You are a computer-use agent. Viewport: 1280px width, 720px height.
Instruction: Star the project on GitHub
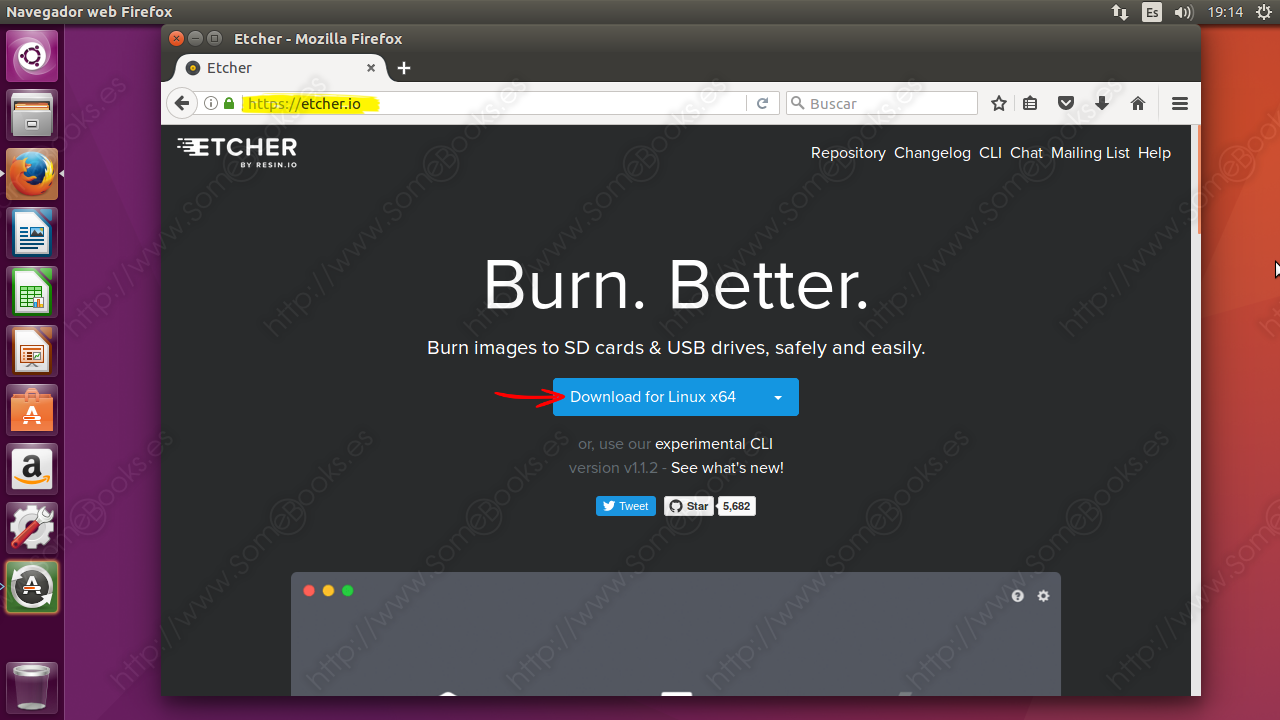[687, 506]
